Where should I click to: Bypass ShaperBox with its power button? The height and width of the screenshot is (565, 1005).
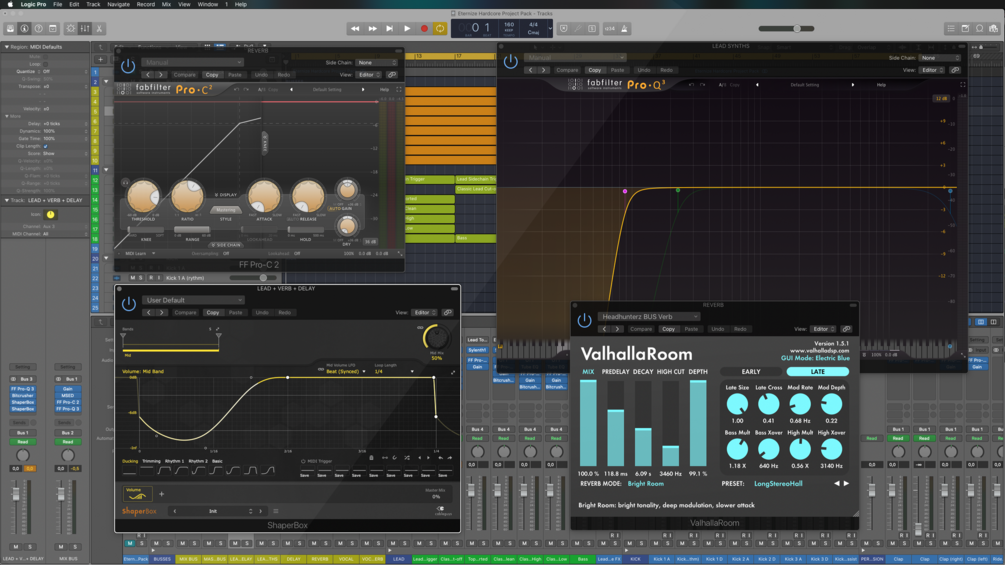tap(129, 304)
